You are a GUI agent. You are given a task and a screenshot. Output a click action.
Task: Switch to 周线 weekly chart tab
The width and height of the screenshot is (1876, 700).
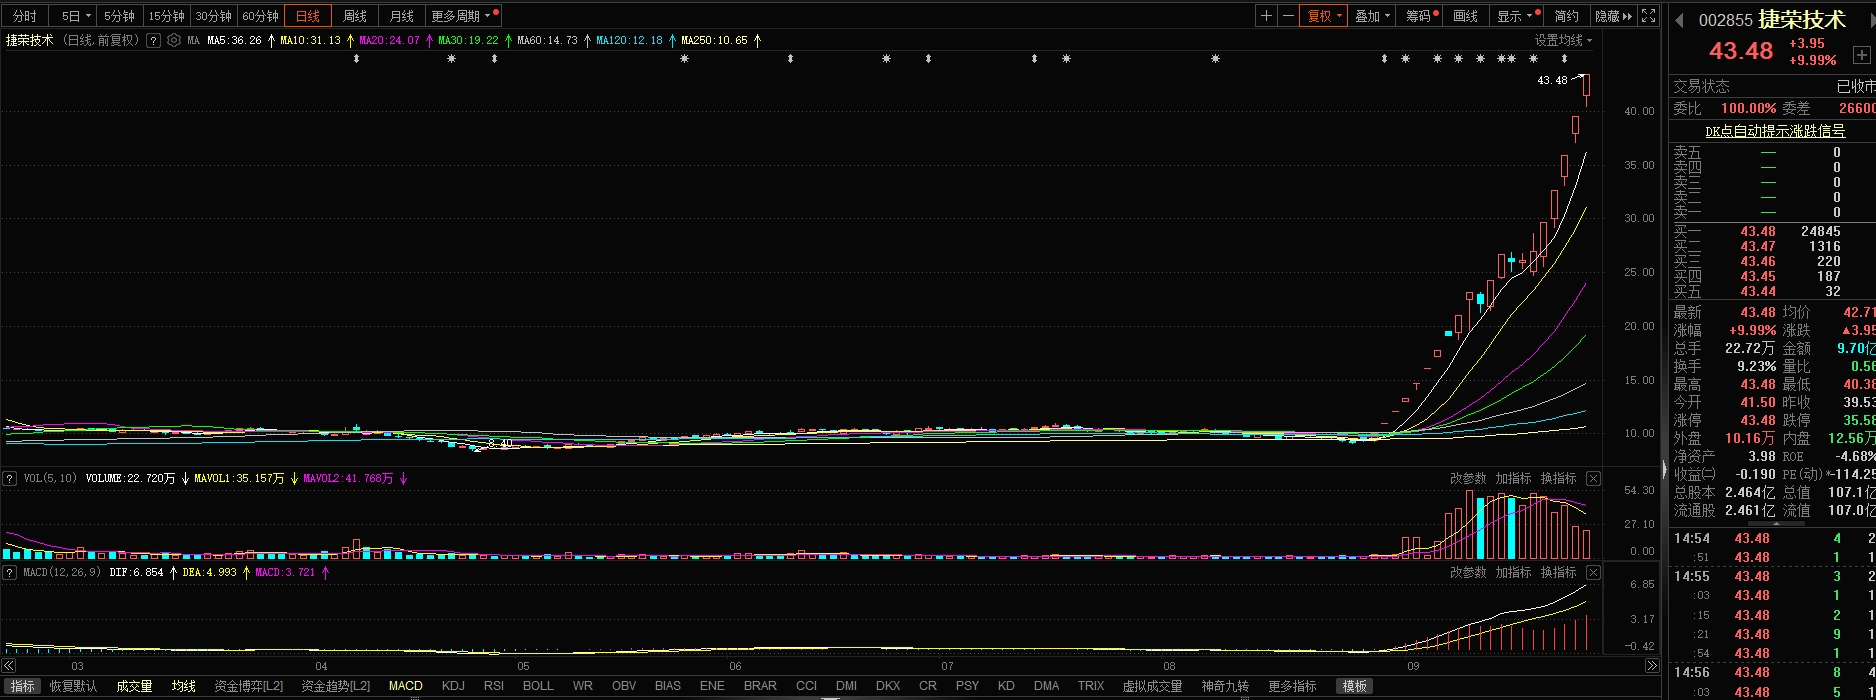click(355, 16)
